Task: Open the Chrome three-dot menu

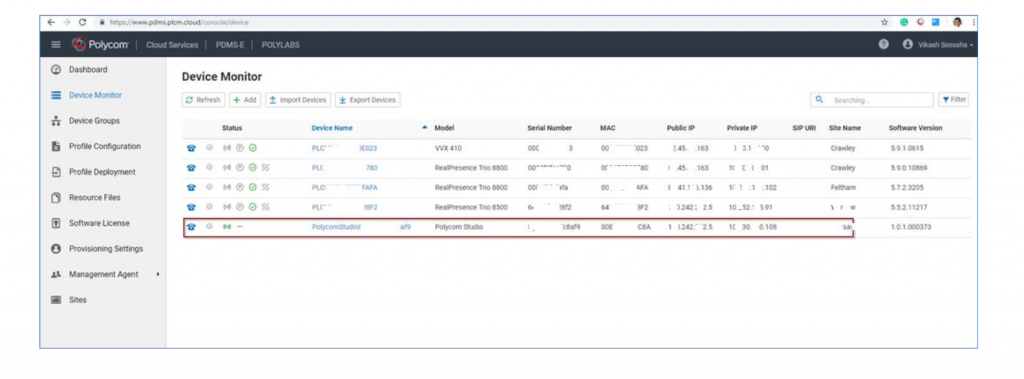Action: [973, 22]
